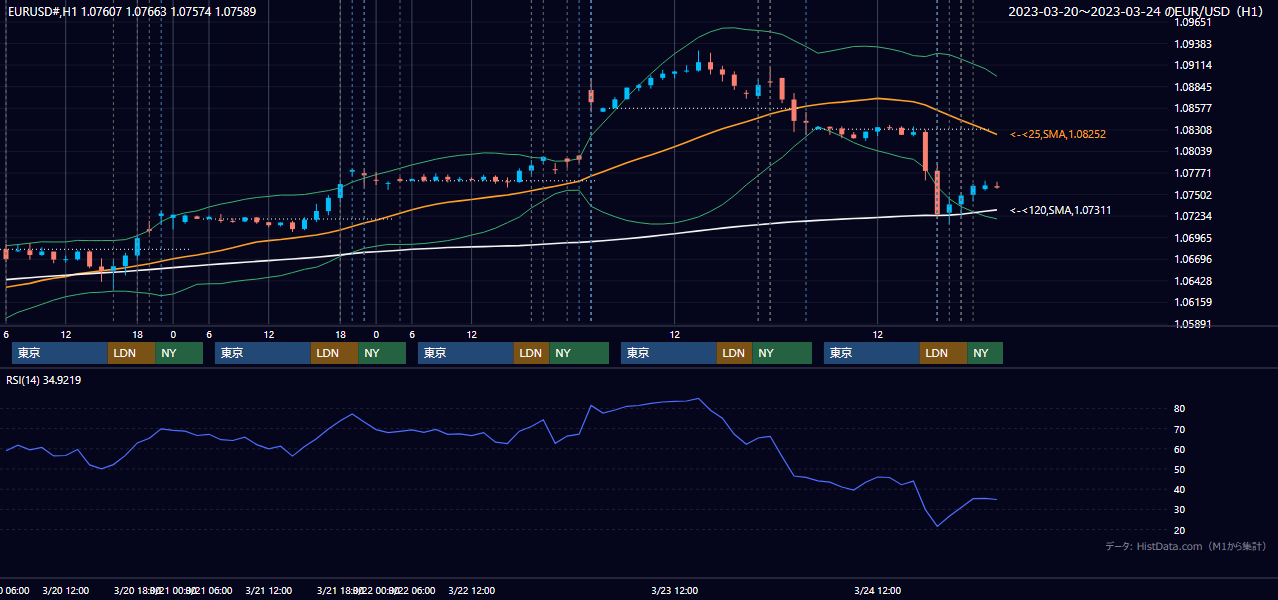The height and width of the screenshot is (600, 1278).
Task: Click the first (leftmost) NY session bar
Action: tap(179, 353)
